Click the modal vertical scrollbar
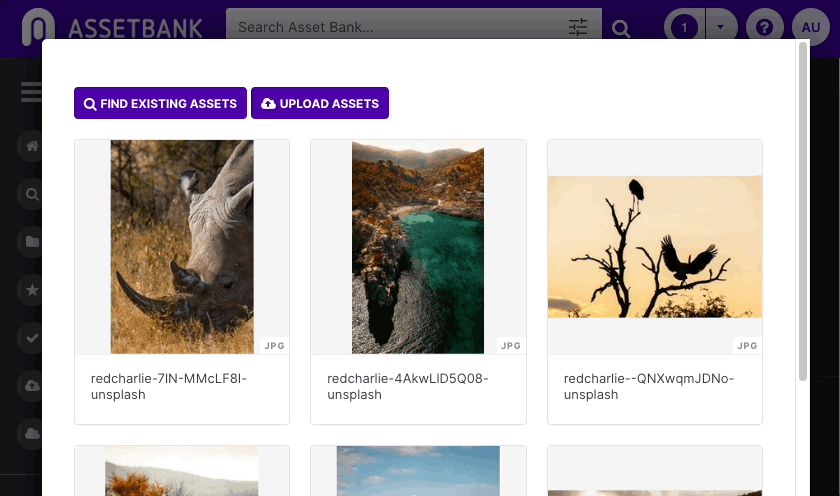 click(x=802, y=212)
